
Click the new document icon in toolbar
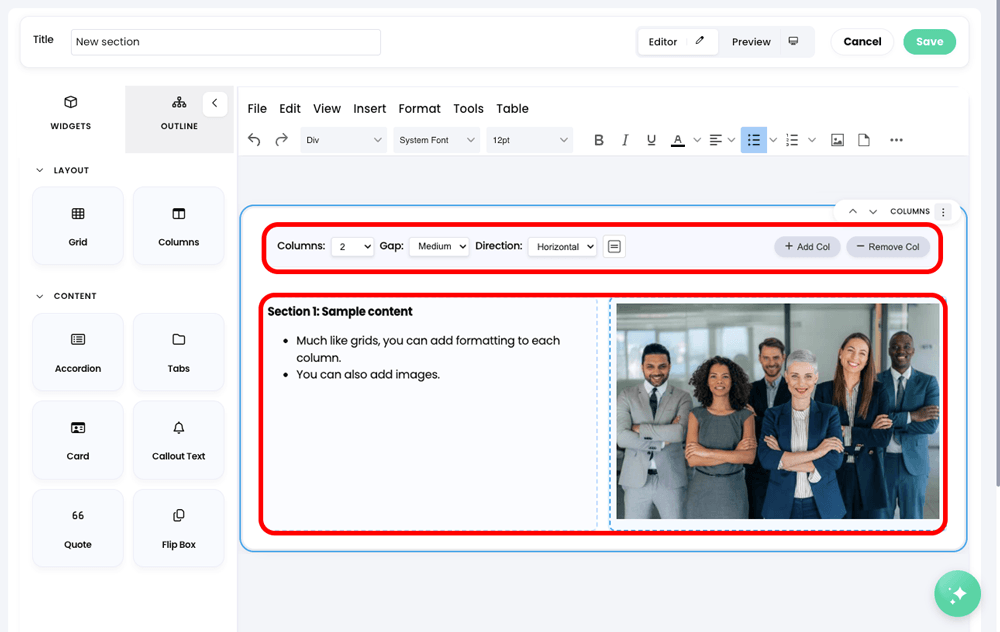pos(864,140)
